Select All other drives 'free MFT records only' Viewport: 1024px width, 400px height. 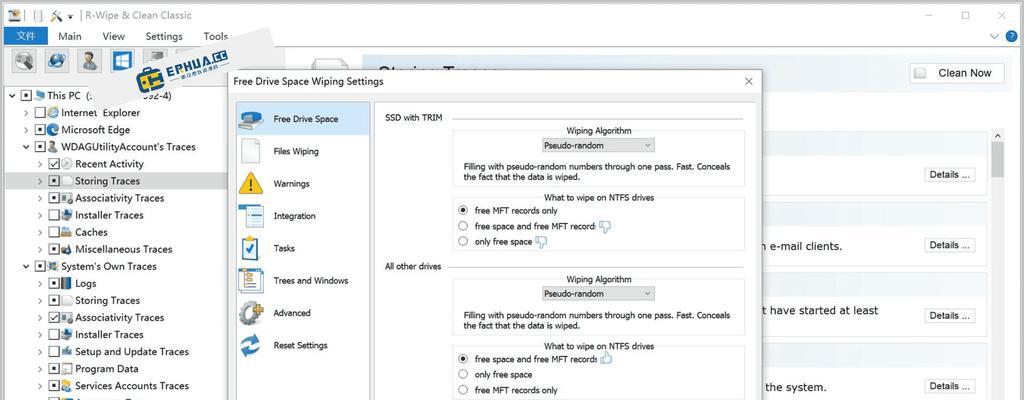pyautogui.click(x=463, y=390)
